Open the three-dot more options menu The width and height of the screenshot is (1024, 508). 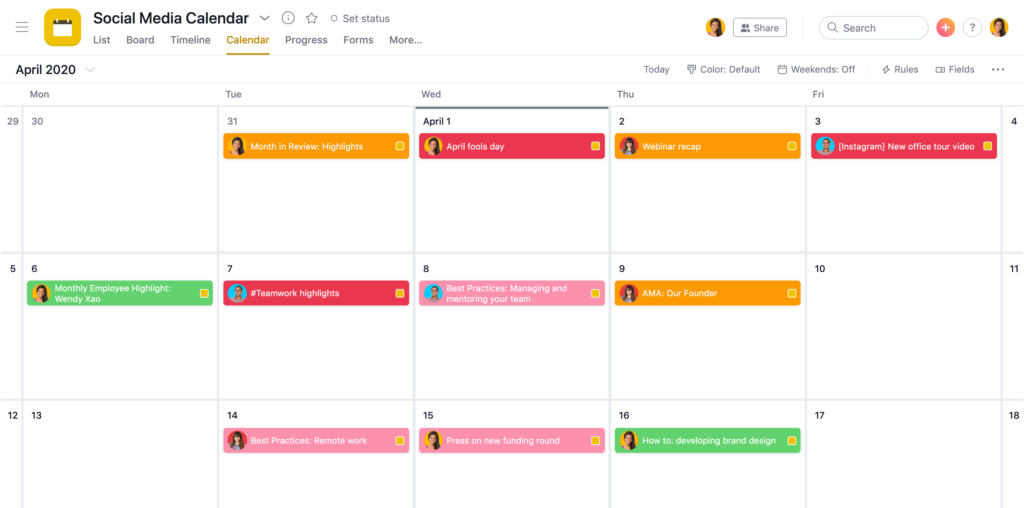point(997,69)
